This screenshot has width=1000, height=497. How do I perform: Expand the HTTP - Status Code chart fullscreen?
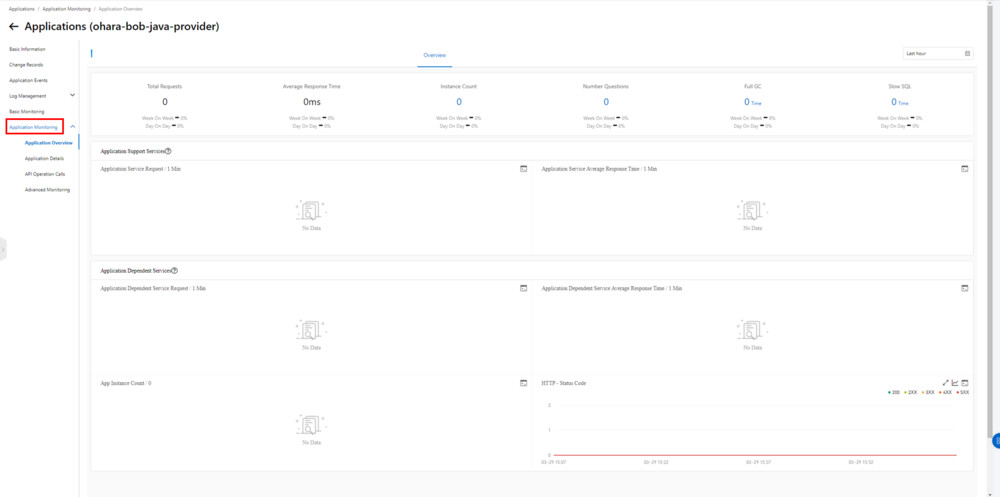[x=946, y=383]
